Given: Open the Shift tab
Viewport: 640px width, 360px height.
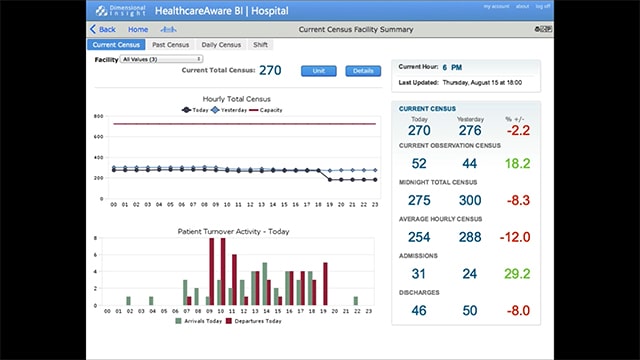Looking at the screenshot, I should 260,45.
